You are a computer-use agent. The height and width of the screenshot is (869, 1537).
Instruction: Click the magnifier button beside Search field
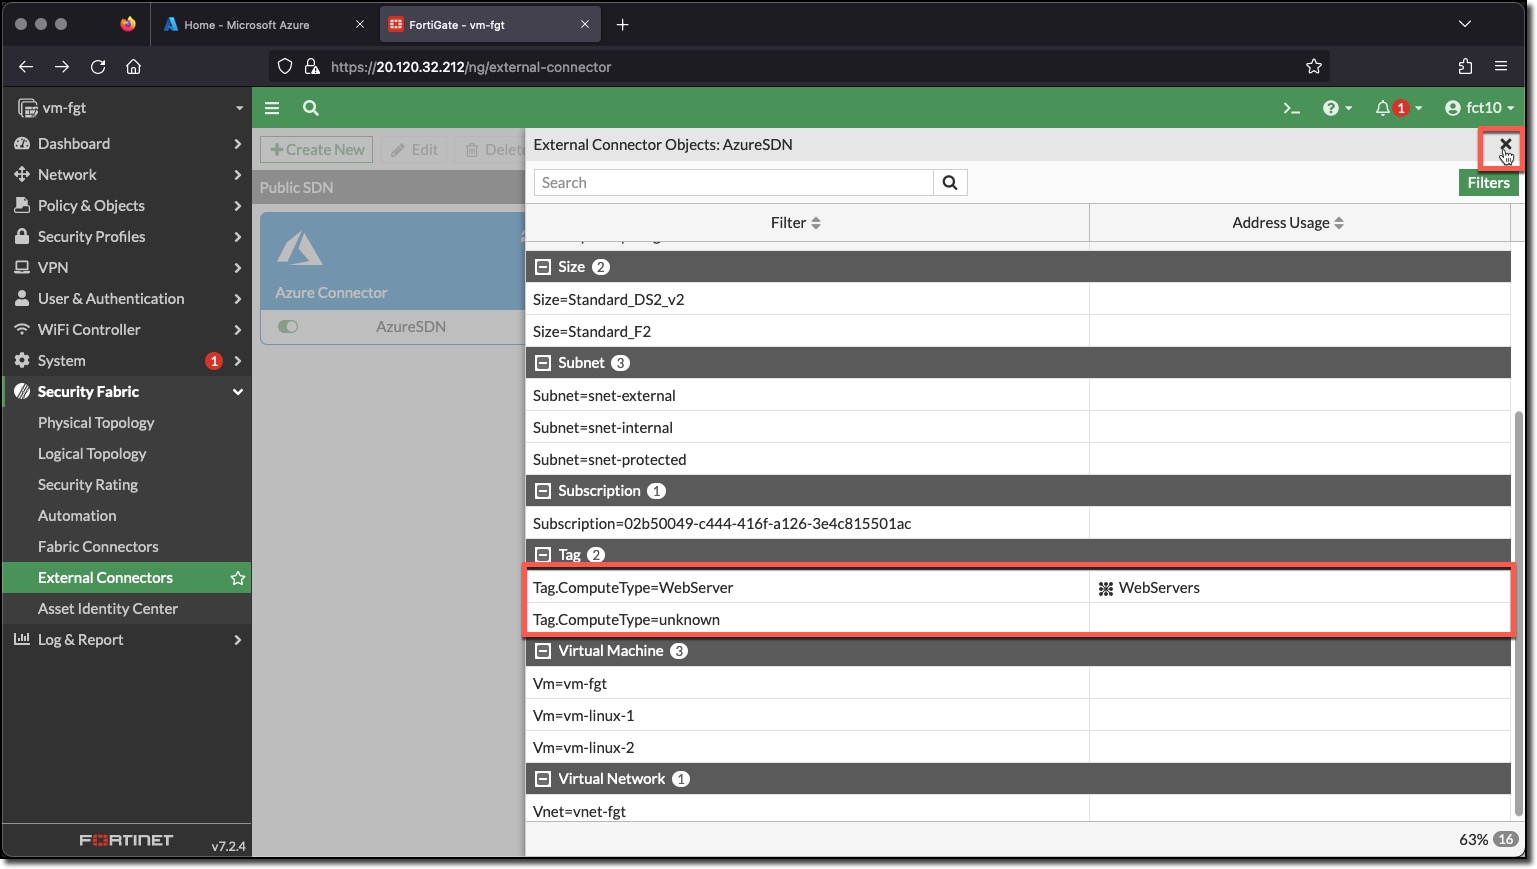(950, 183)
